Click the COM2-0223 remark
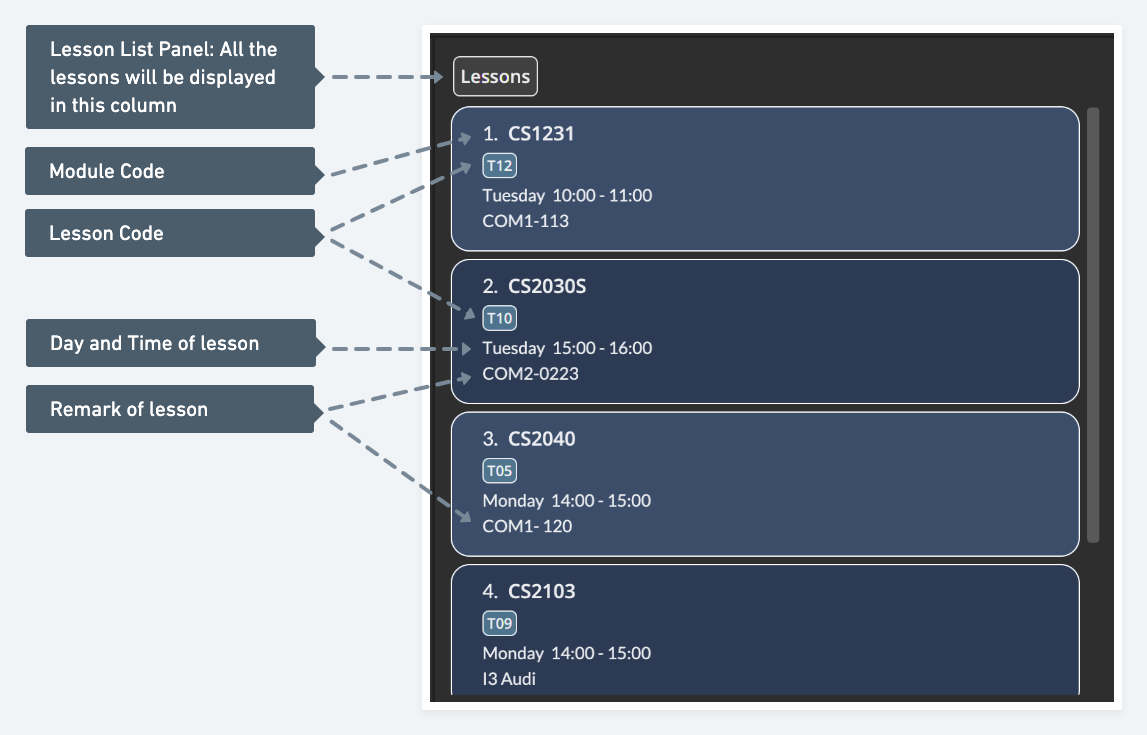Image resolution: width=1147 pixels, height=735 pixels. pyautogui.click(x=530, y=374)
